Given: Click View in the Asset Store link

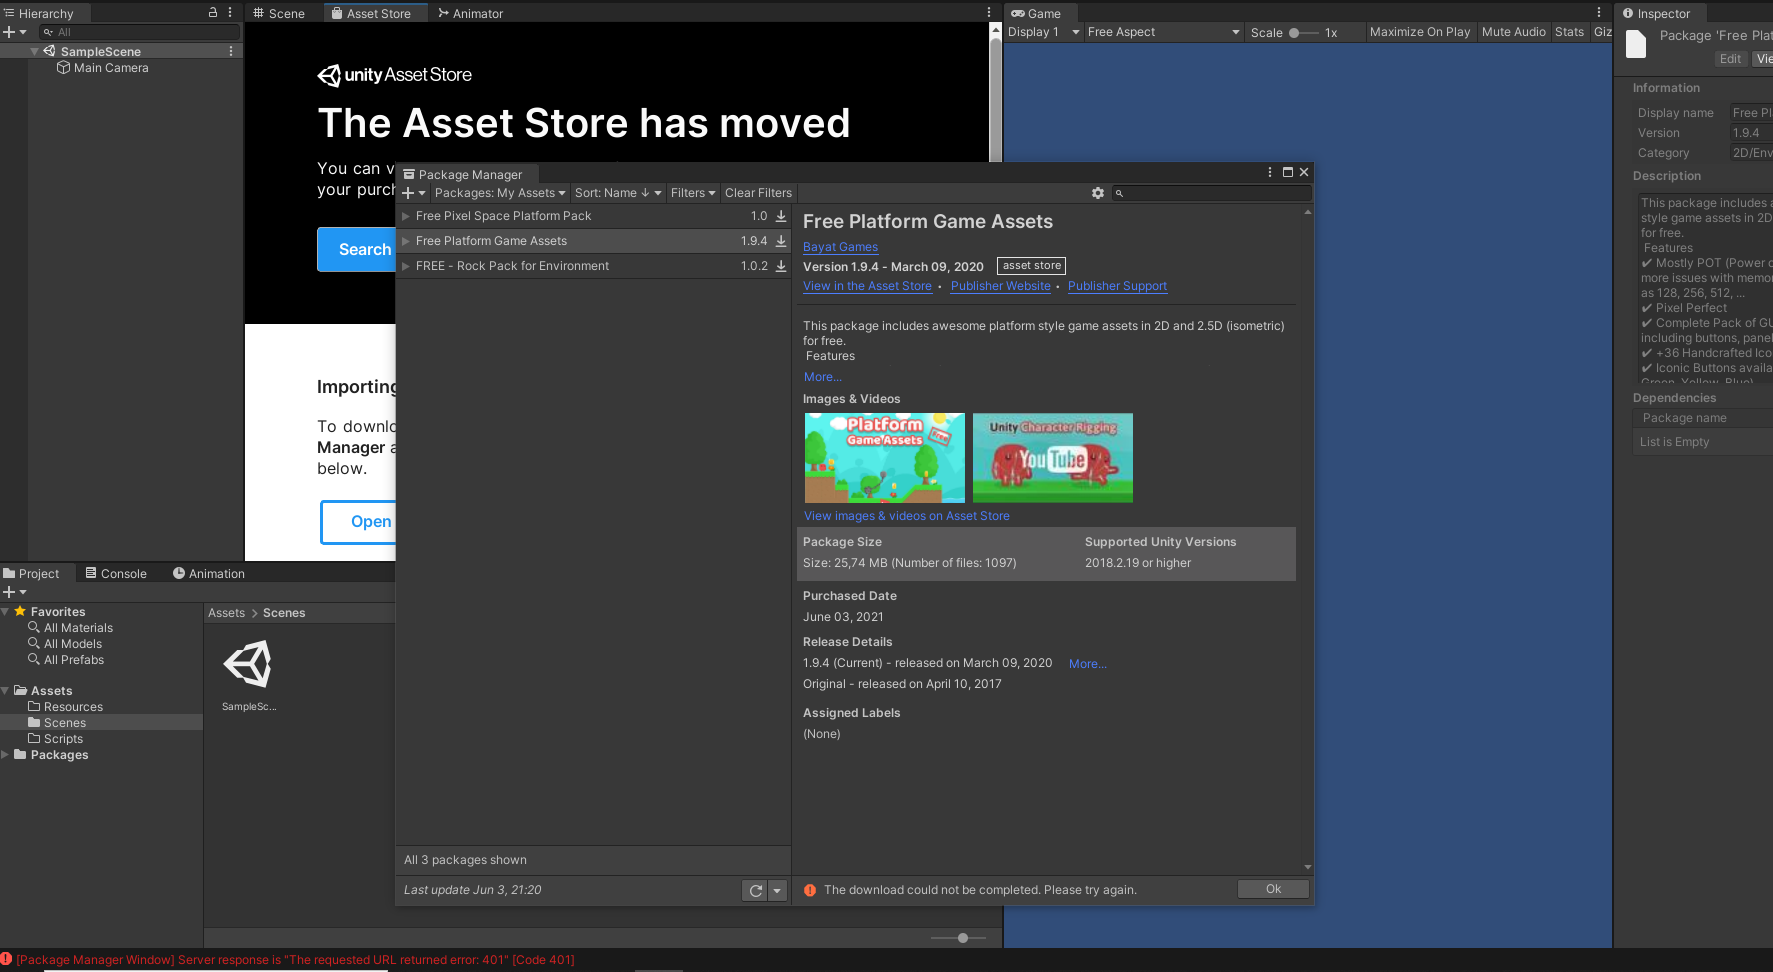Looking at the screenshot, I should (x=867, y=286).
